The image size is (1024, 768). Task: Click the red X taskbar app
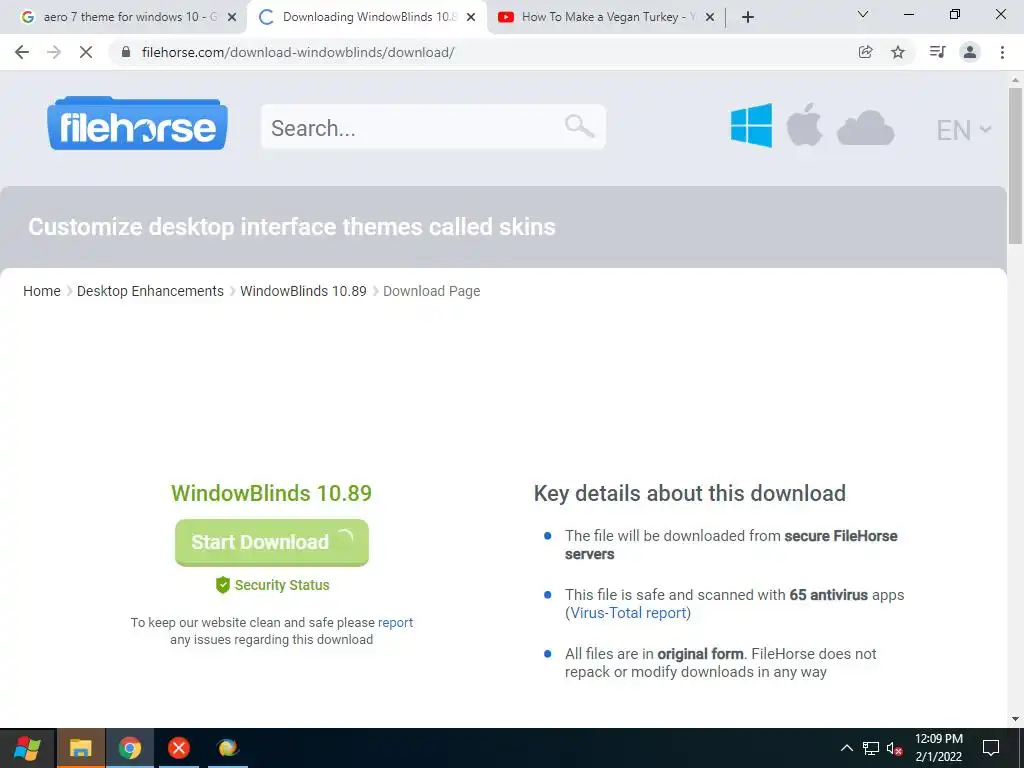pyautogui.click(x=178, y=748)
